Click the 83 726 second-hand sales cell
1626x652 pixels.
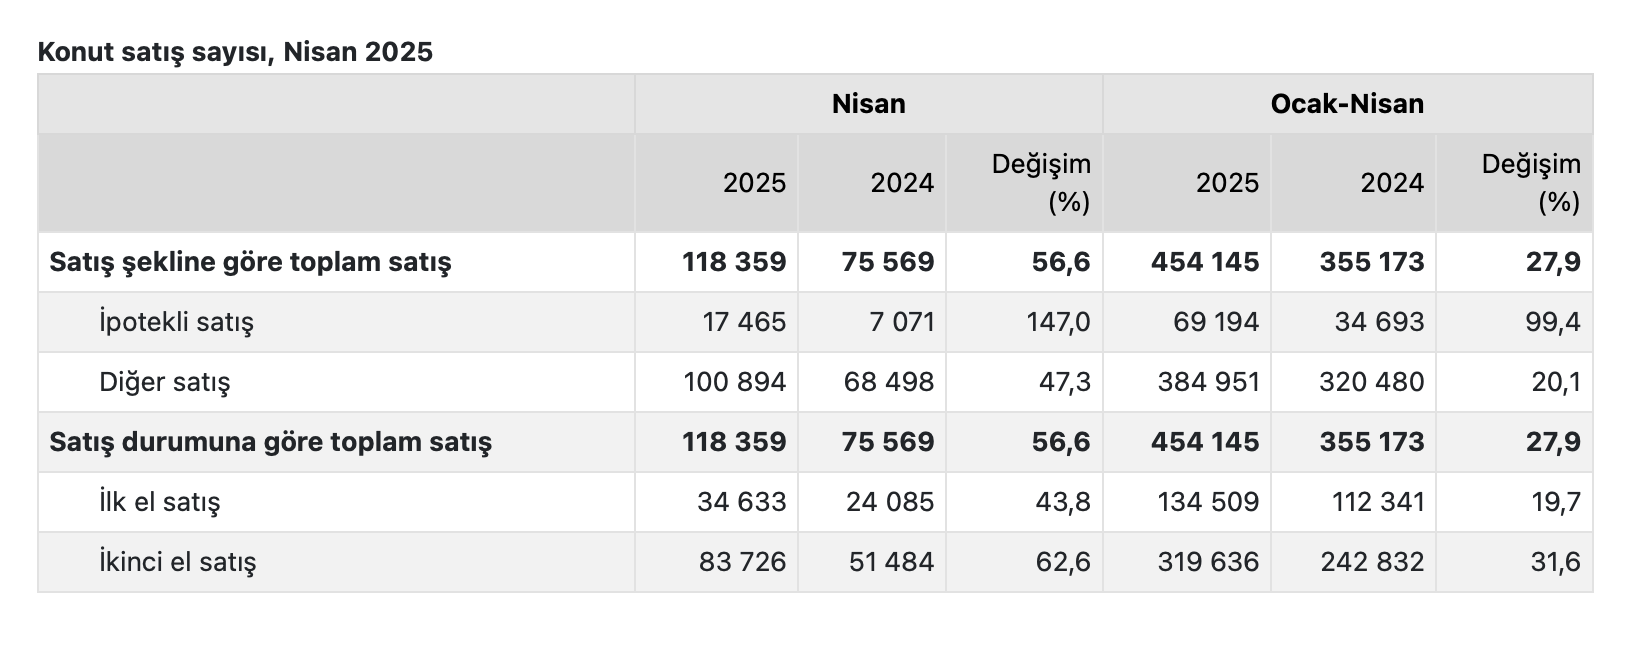point(741,562)
